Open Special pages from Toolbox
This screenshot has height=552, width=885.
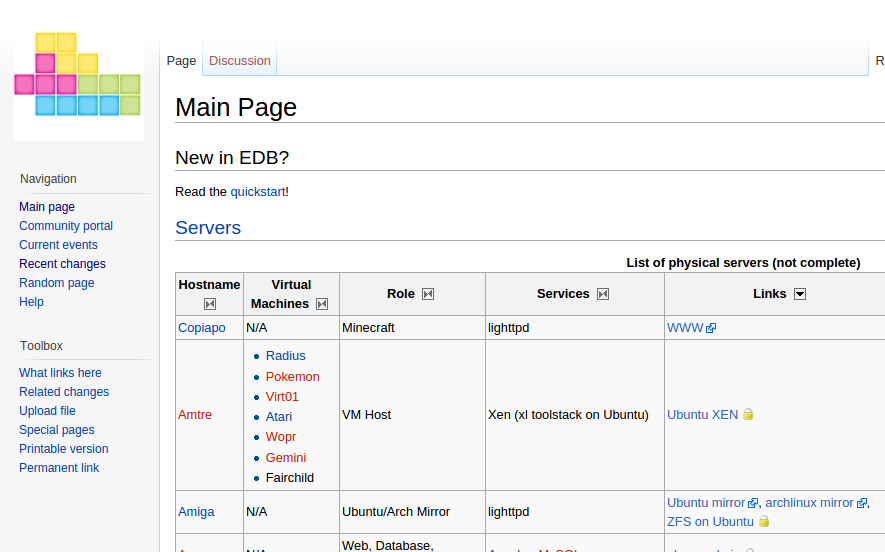(x=56, y=430)
